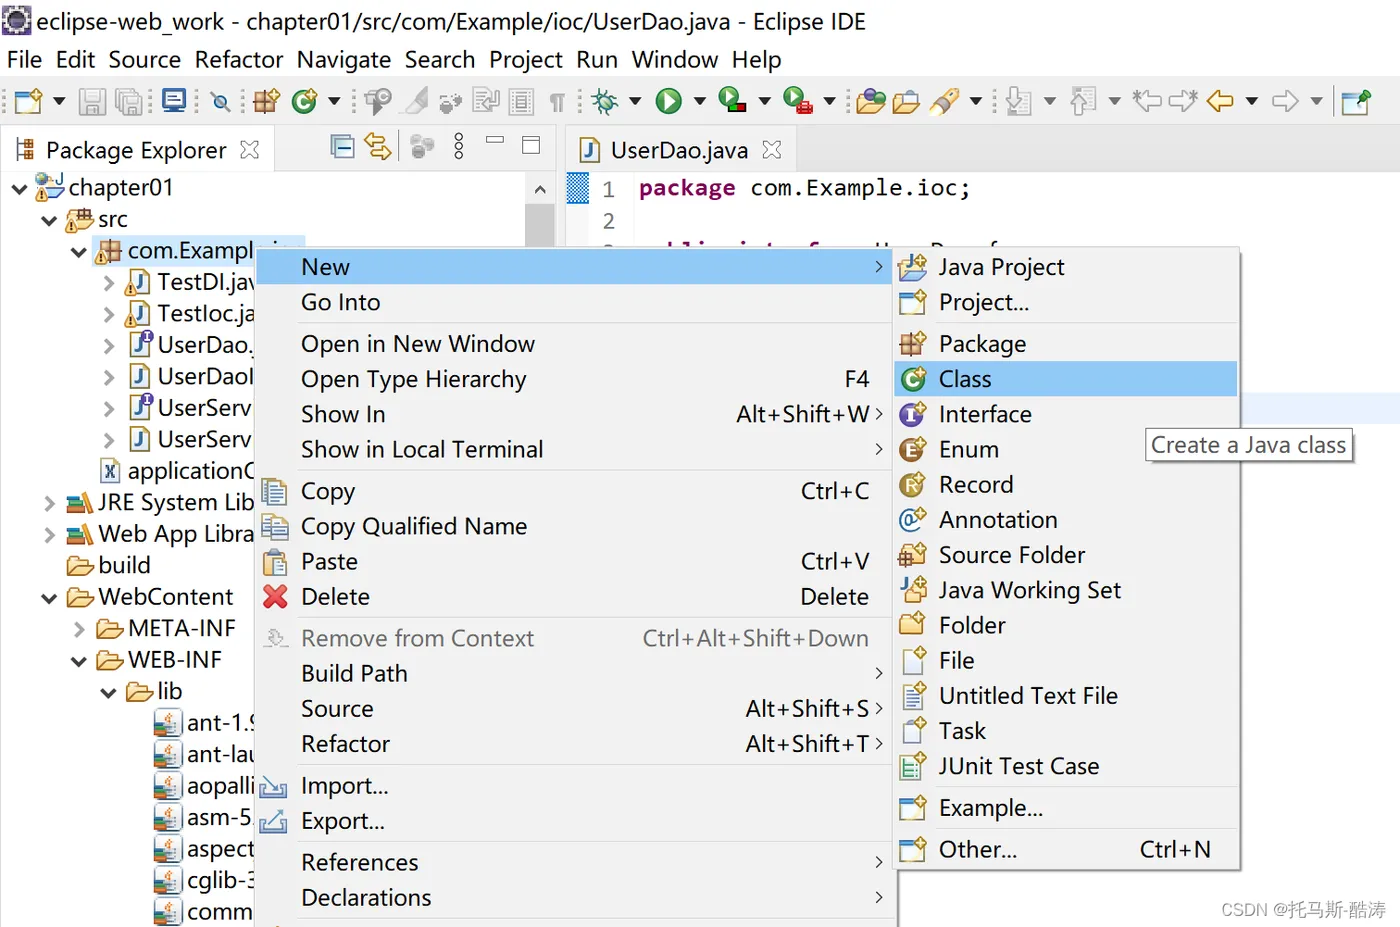Image resolution: width=1400 pixels, height=927 pixels.
Task: Click Copy Qualified Name in context menu
Action: (574, 526)
